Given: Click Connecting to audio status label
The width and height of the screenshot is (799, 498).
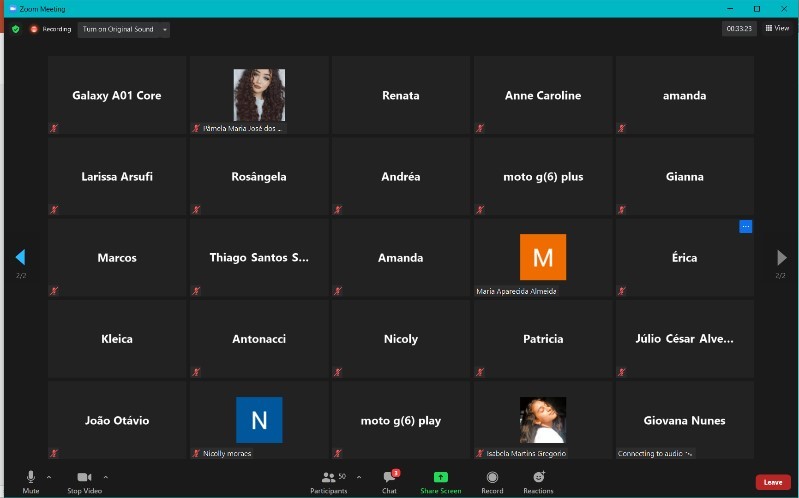Looking at the screenshot, I should point(655,453).
